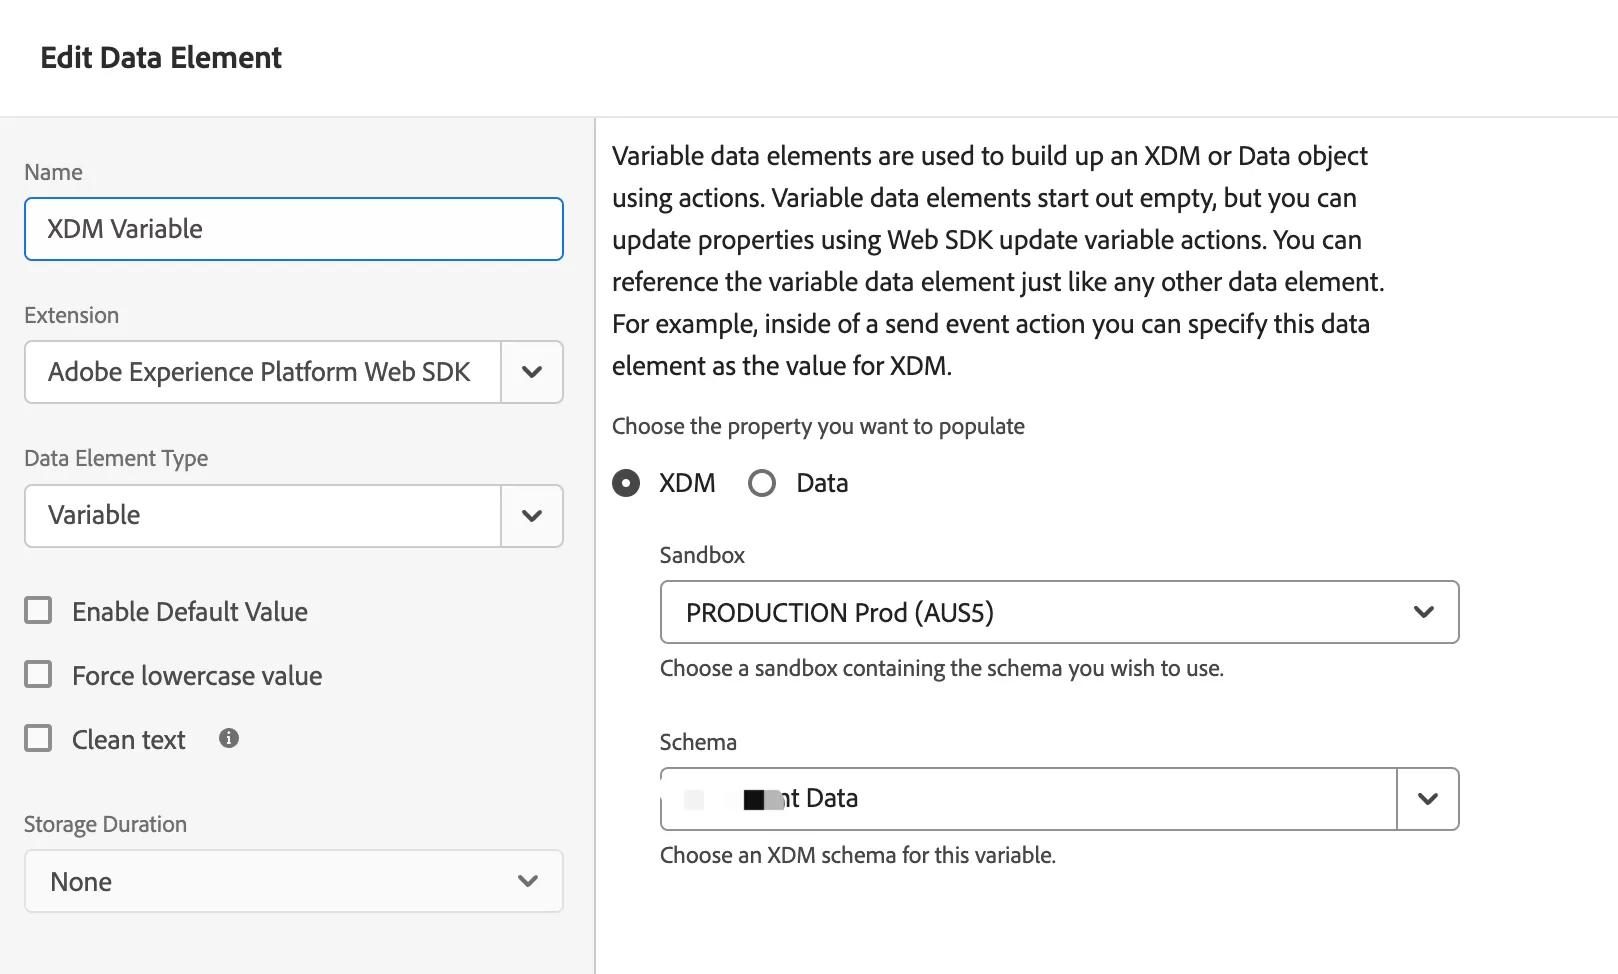Open the Storage Duration None dropdown
Screen dimensions: 1618x974
[x=294, y=881]
